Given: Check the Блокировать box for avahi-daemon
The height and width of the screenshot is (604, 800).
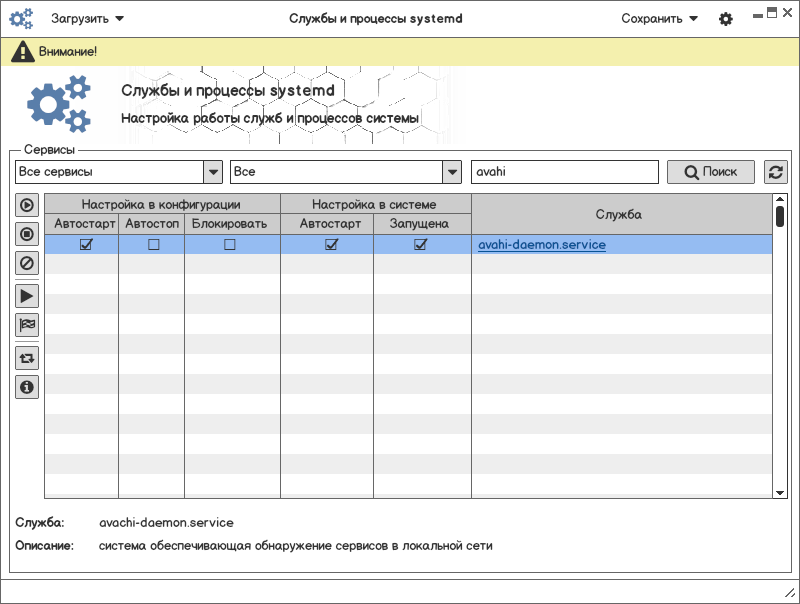Looking at the screenshot, I should pyautogui.click(x=230, y=244).
